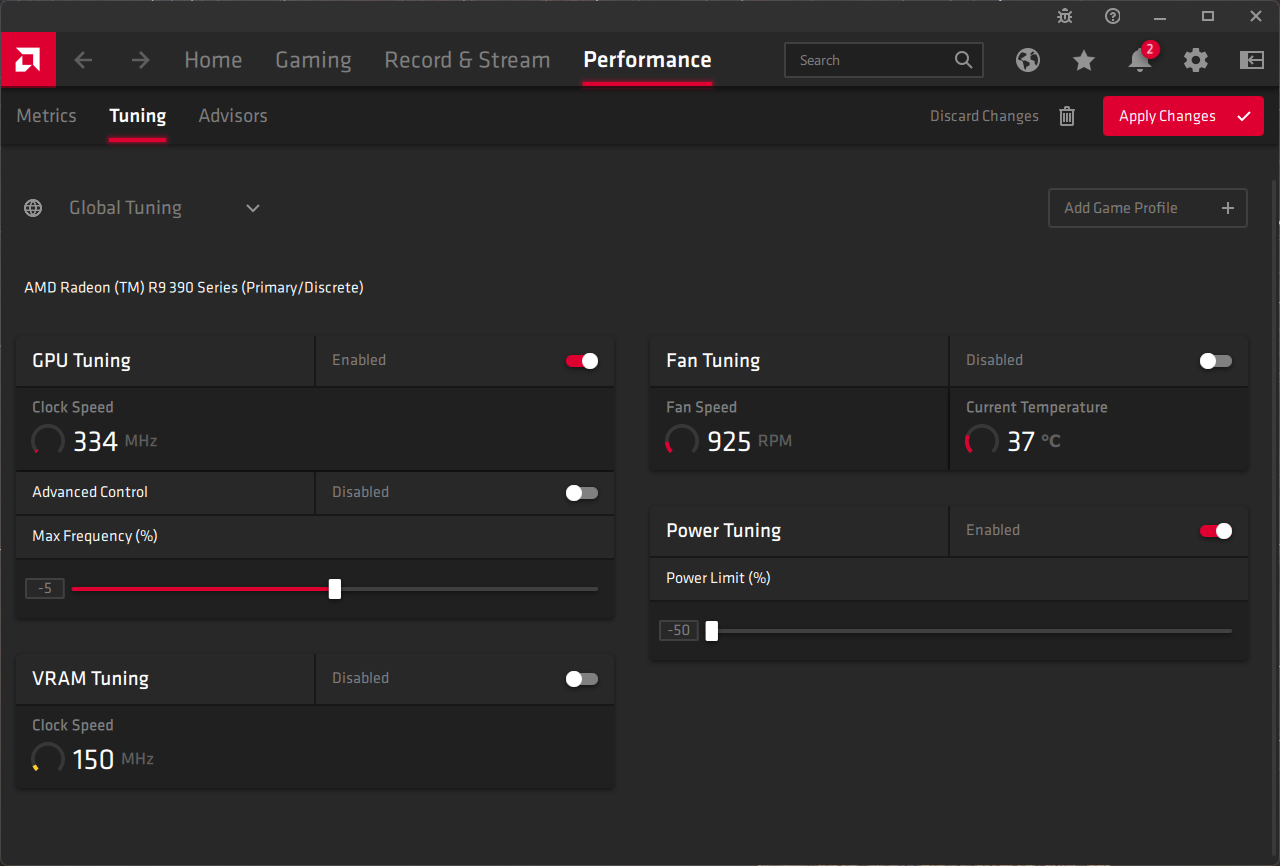Image resolution: width=1280 pixels, height=866 pixels.
Task: Click the search magnifier icon
Action: (963, 60)
